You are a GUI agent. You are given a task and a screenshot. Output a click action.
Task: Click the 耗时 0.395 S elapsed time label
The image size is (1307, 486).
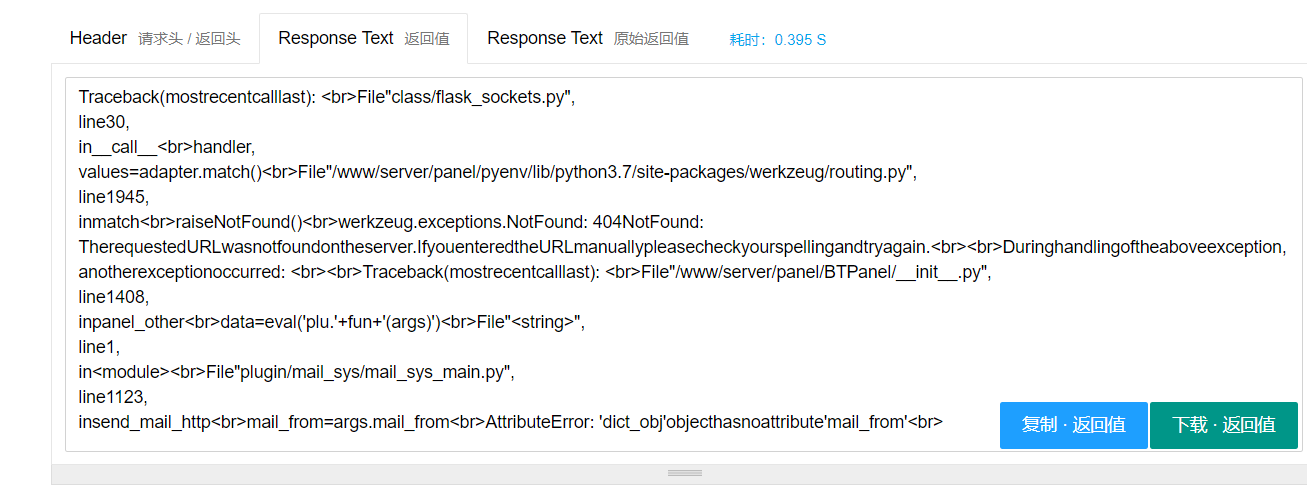point(778,40)
